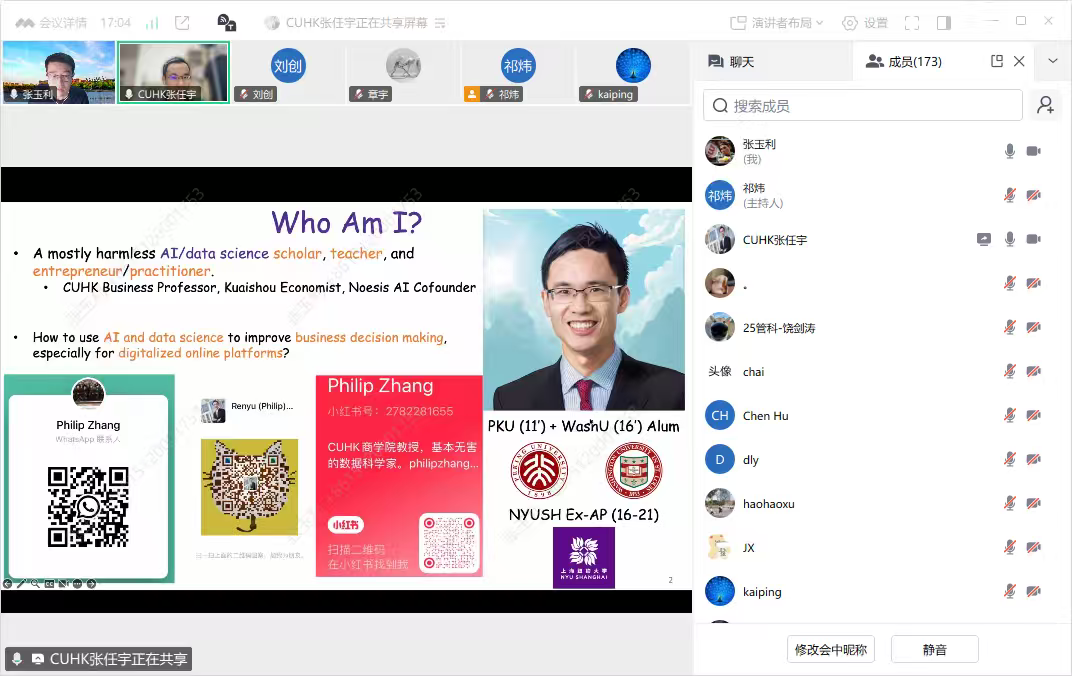Viewport: 1072px width, 676px height.
Task: Click the 修改会中昵称 button
Action: click(832, 649)
